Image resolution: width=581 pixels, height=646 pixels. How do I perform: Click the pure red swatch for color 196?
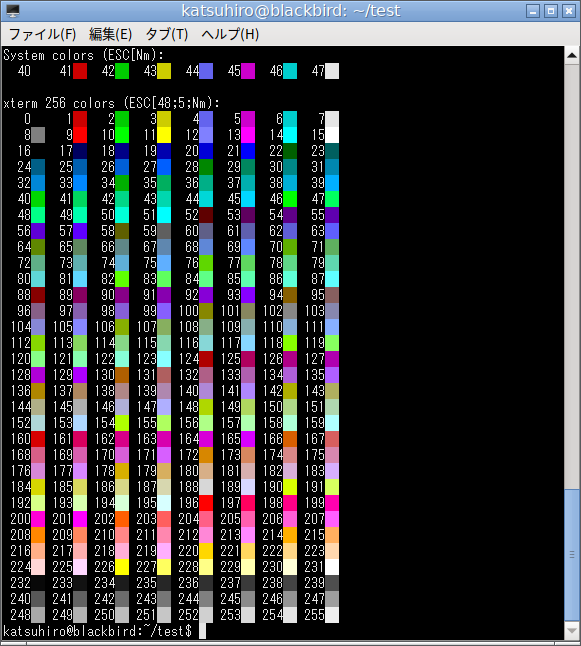(x=206, y=503)
